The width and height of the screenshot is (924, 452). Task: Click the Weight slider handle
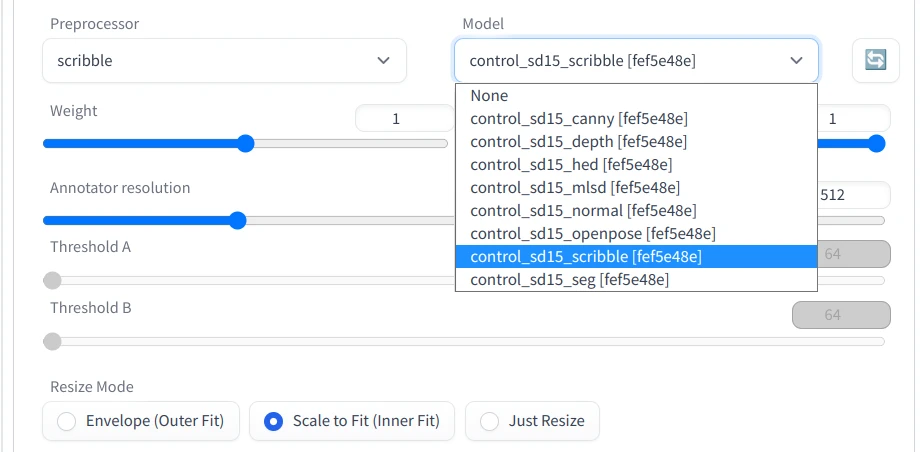246,143
